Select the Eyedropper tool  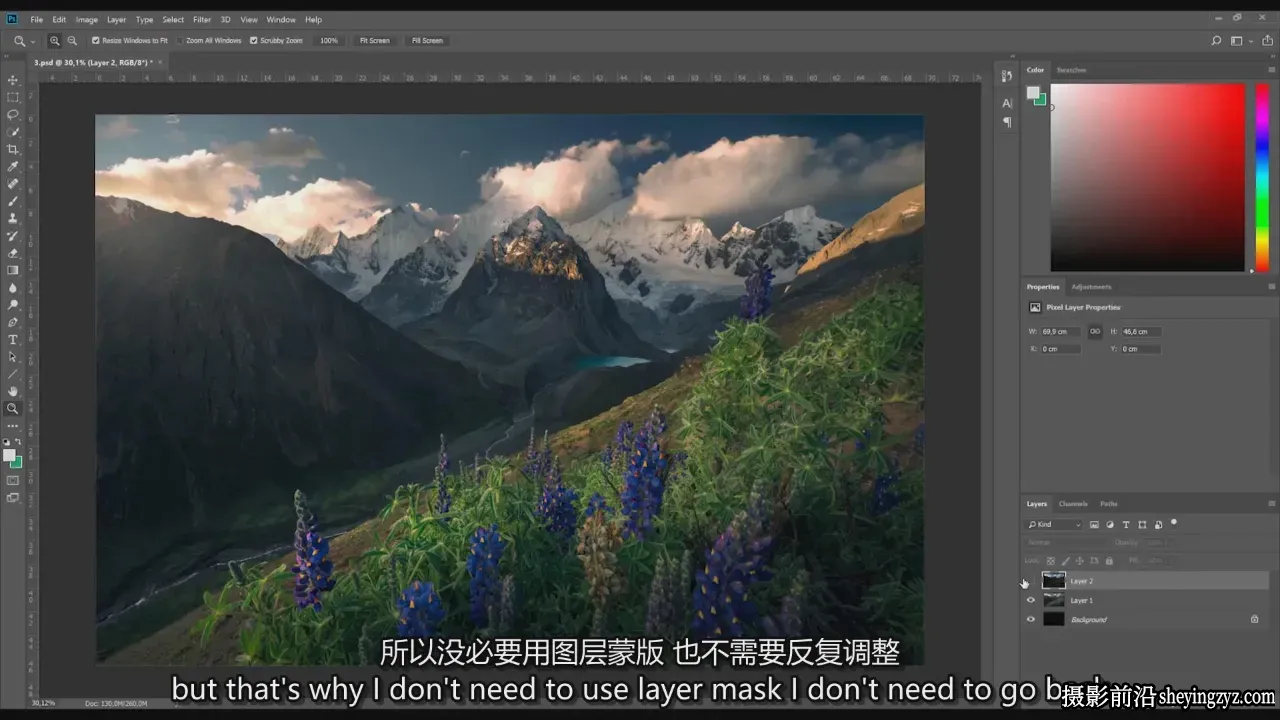coord(13,166)
